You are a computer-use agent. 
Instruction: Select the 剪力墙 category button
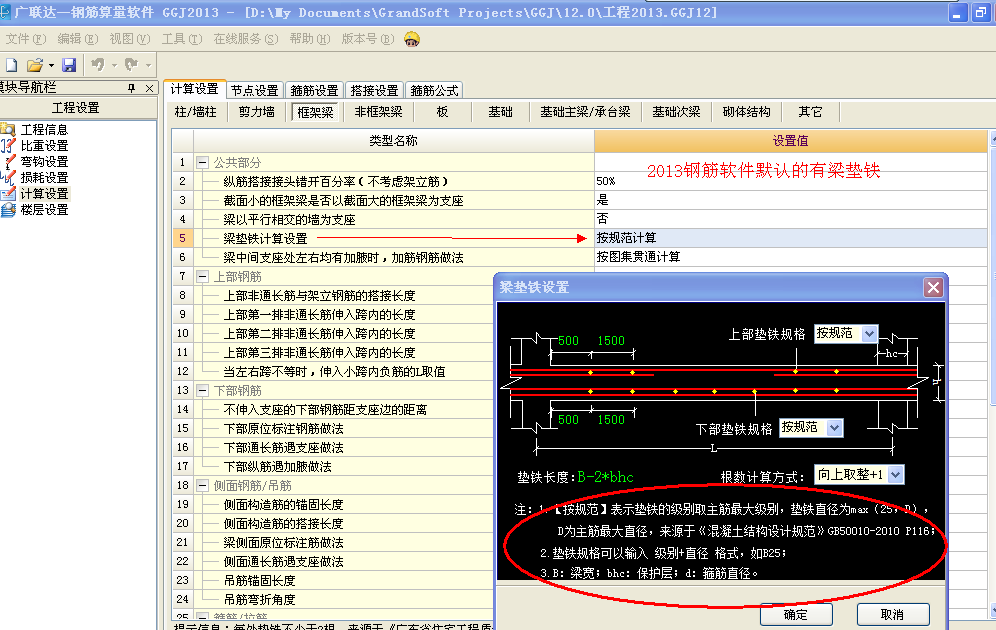click(257, 112)
